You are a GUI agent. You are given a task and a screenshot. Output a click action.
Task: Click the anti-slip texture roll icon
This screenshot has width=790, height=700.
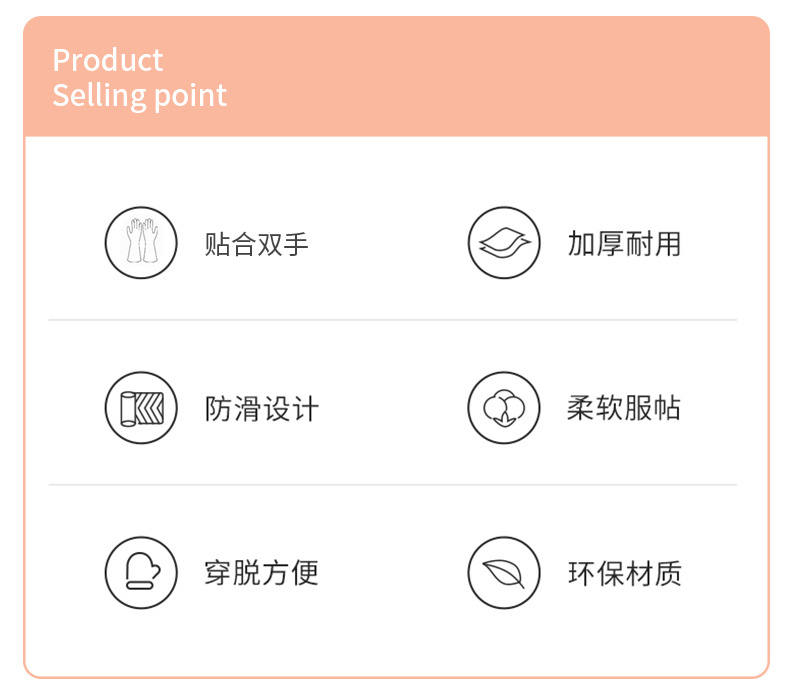click(141, 408)
